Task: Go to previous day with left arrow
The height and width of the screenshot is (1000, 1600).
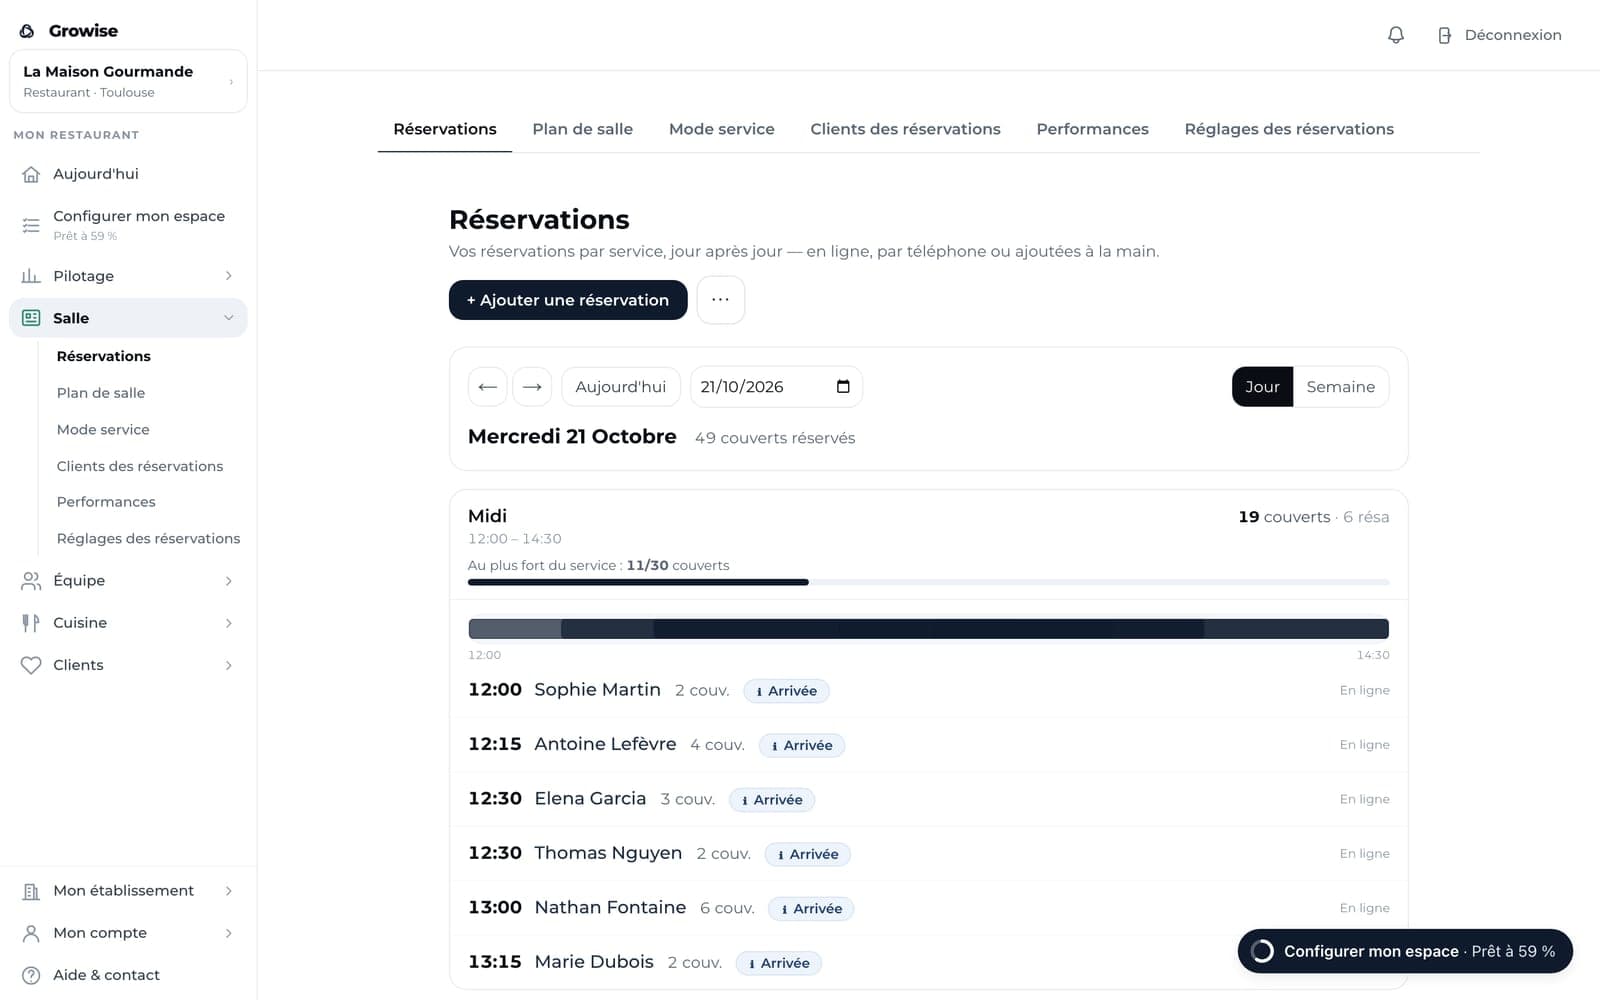Action: click(488, 387)
